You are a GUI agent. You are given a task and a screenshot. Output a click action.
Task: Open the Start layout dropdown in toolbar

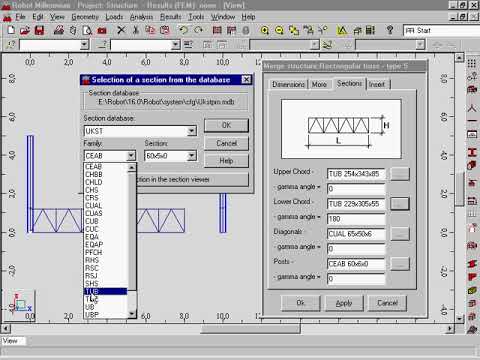441,31
